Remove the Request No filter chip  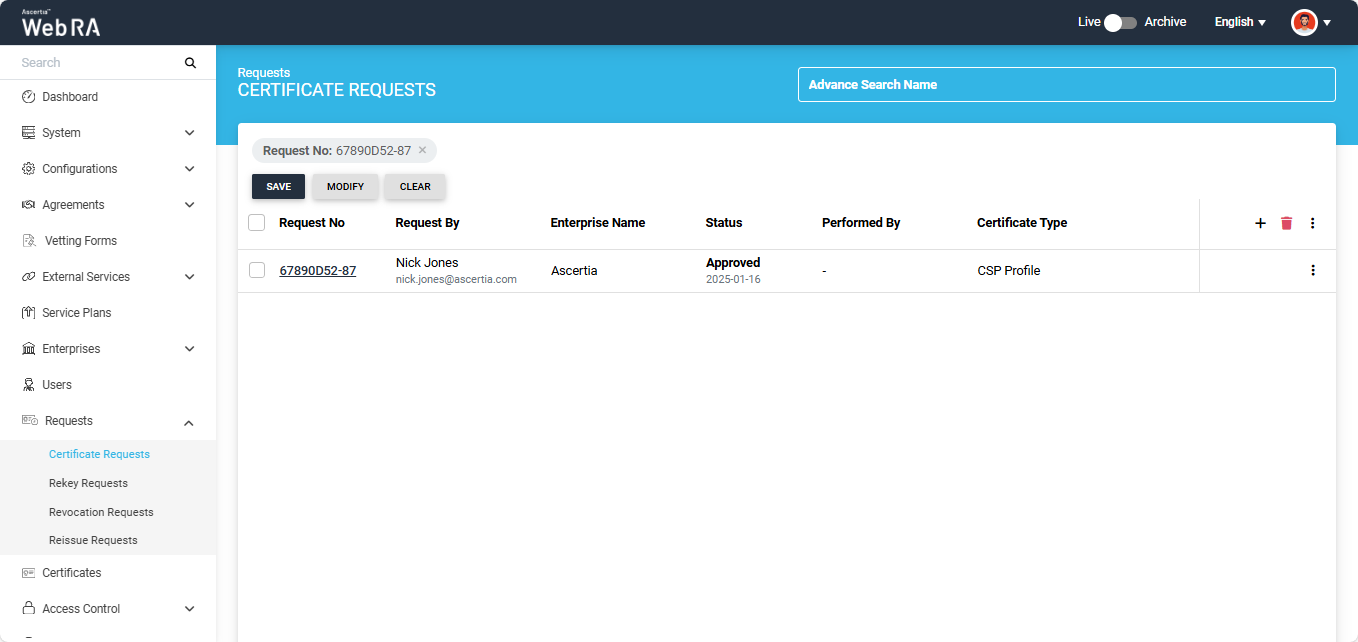(x=422, y=150)
